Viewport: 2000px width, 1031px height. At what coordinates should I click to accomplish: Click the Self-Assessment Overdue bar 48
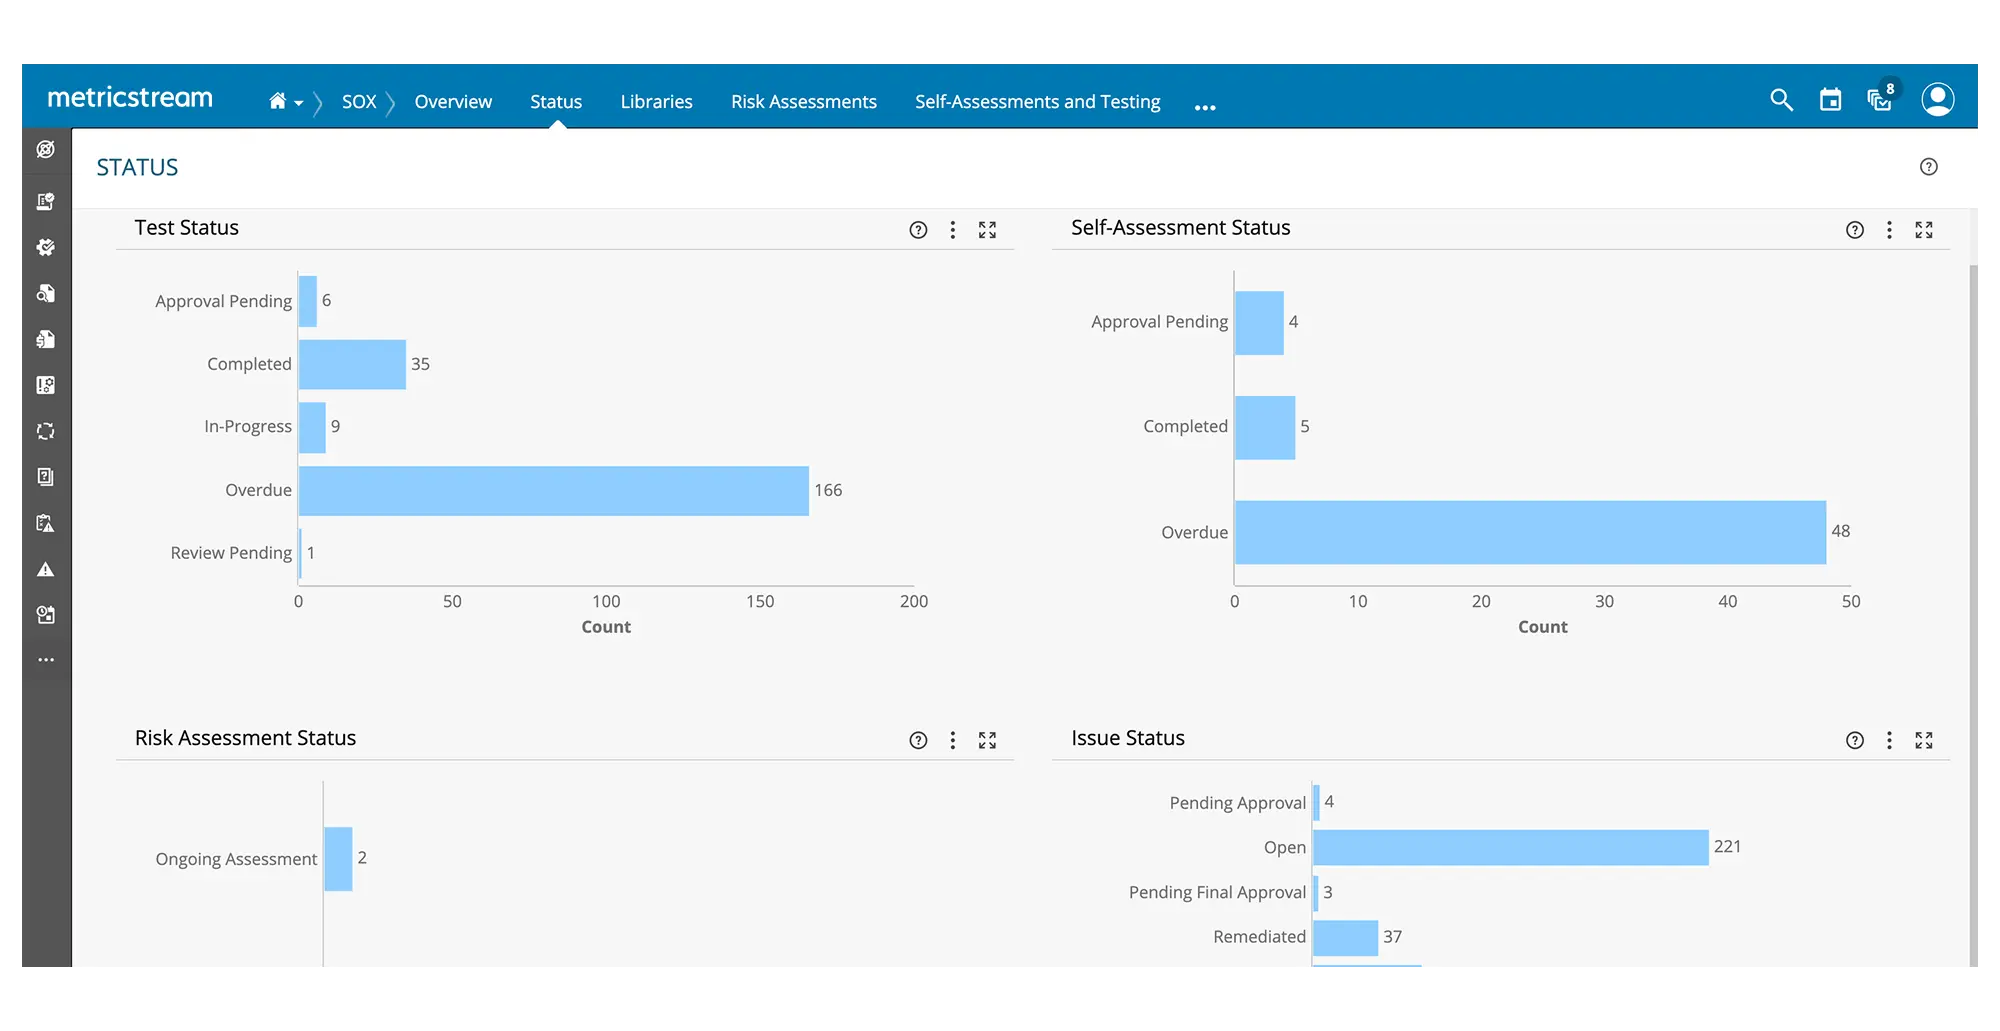pos(1531,532)
